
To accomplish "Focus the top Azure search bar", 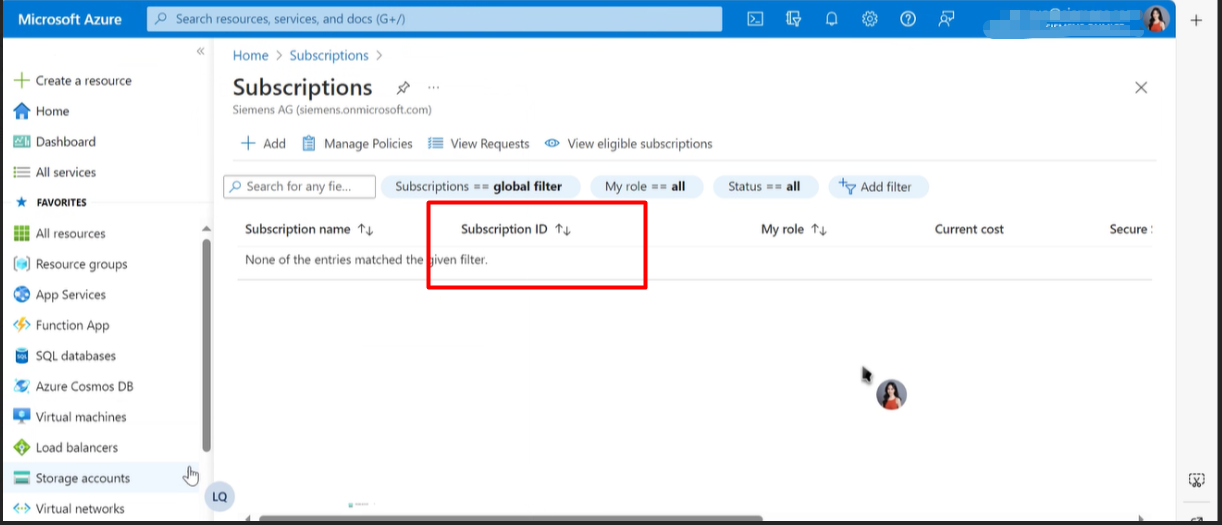I will point(434,19).
